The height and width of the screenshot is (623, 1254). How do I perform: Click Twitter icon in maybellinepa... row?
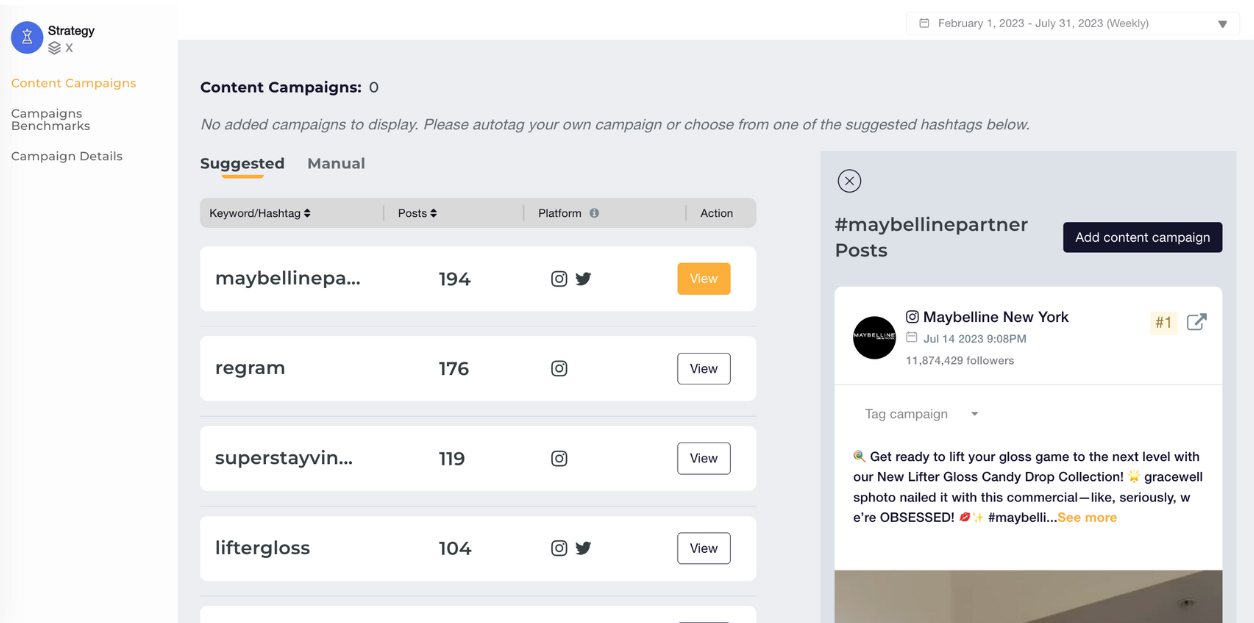pyautogui.click(x=584, y=279)
